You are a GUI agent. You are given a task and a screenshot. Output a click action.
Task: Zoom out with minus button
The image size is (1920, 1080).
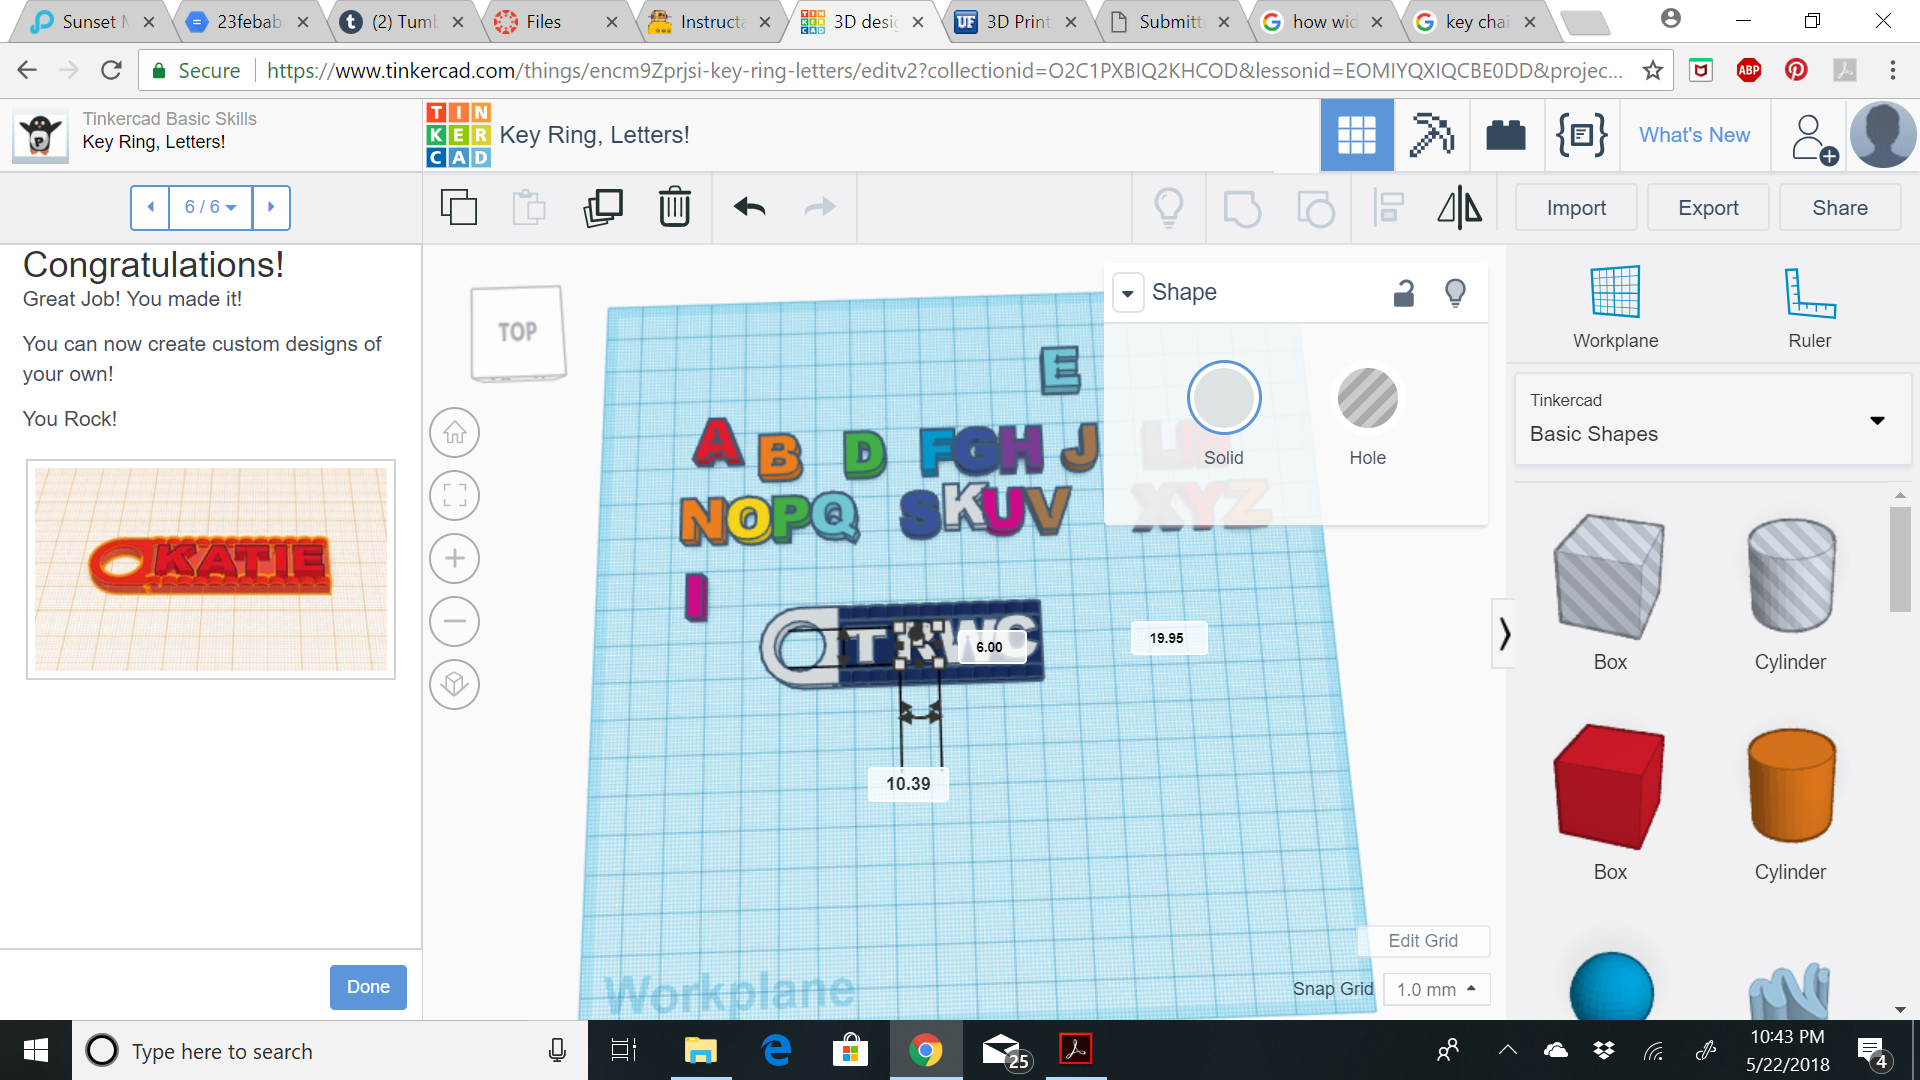[455, 622]
